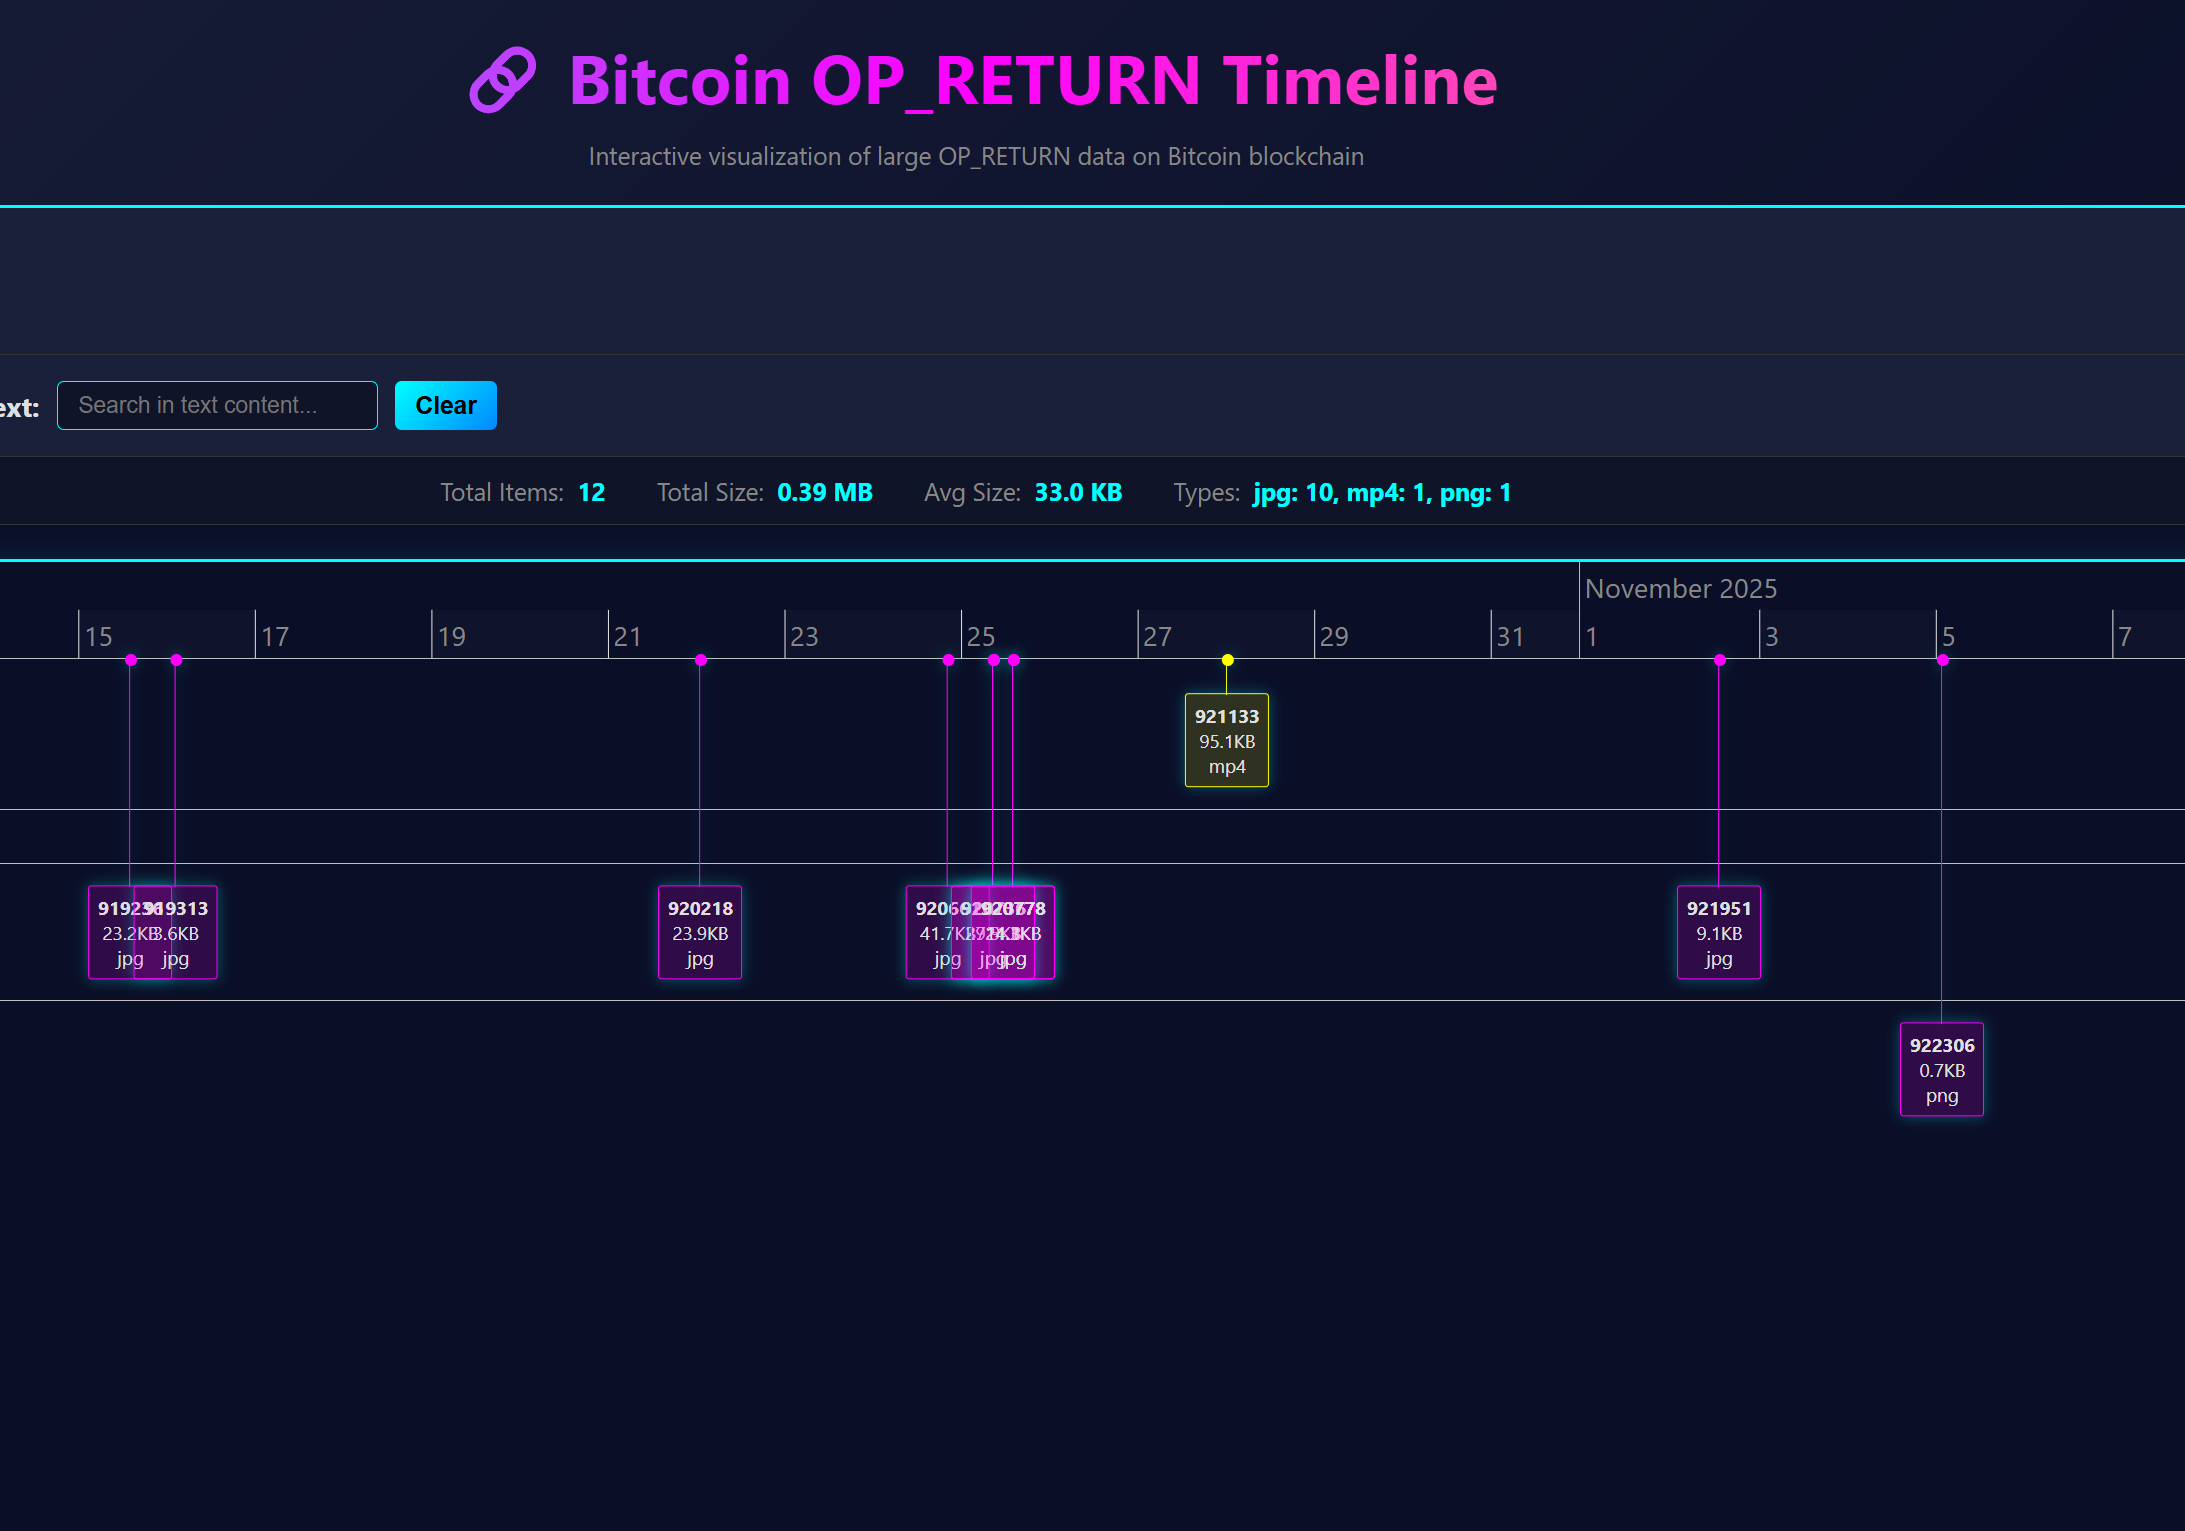Click the pink marker above block 921951
The width and height of the screenshot is (2185, 1531).
coord(1719,660)
